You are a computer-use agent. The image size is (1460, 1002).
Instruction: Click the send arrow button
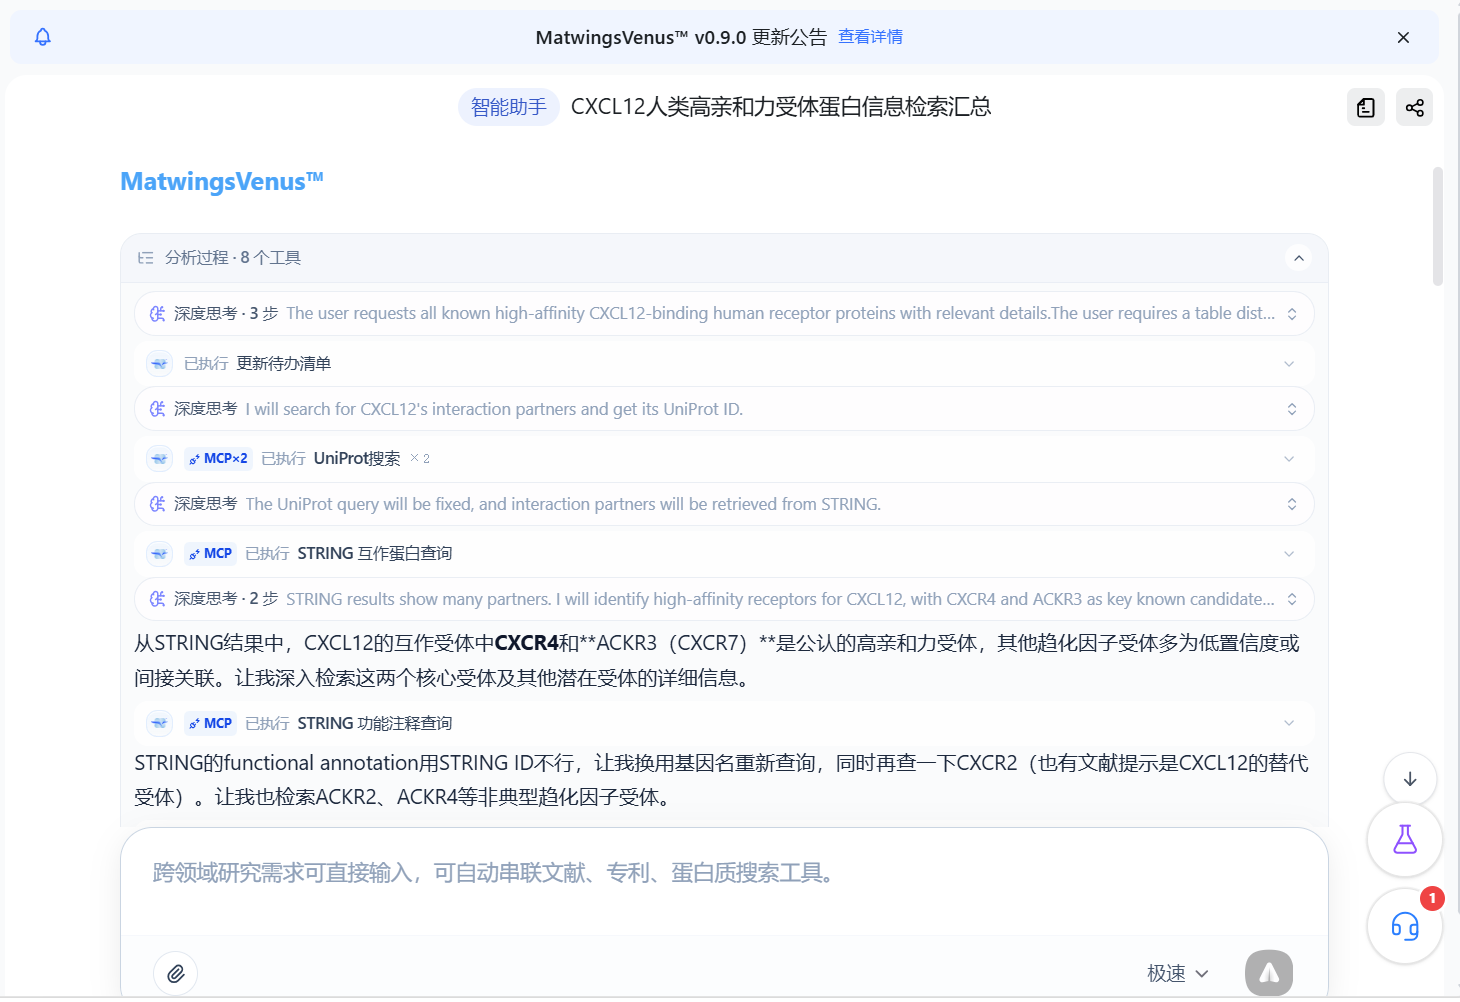[x=1269, y=973]
